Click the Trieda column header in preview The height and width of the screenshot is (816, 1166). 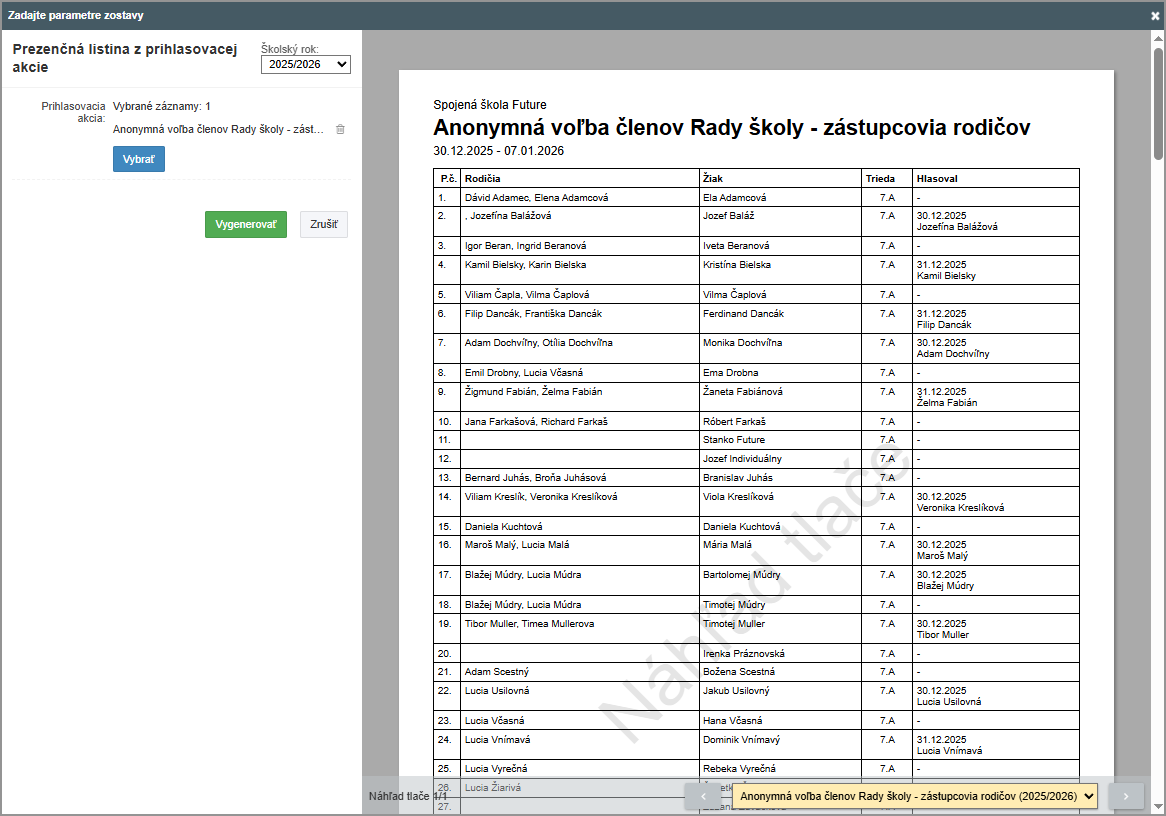[x=880, y=178]
